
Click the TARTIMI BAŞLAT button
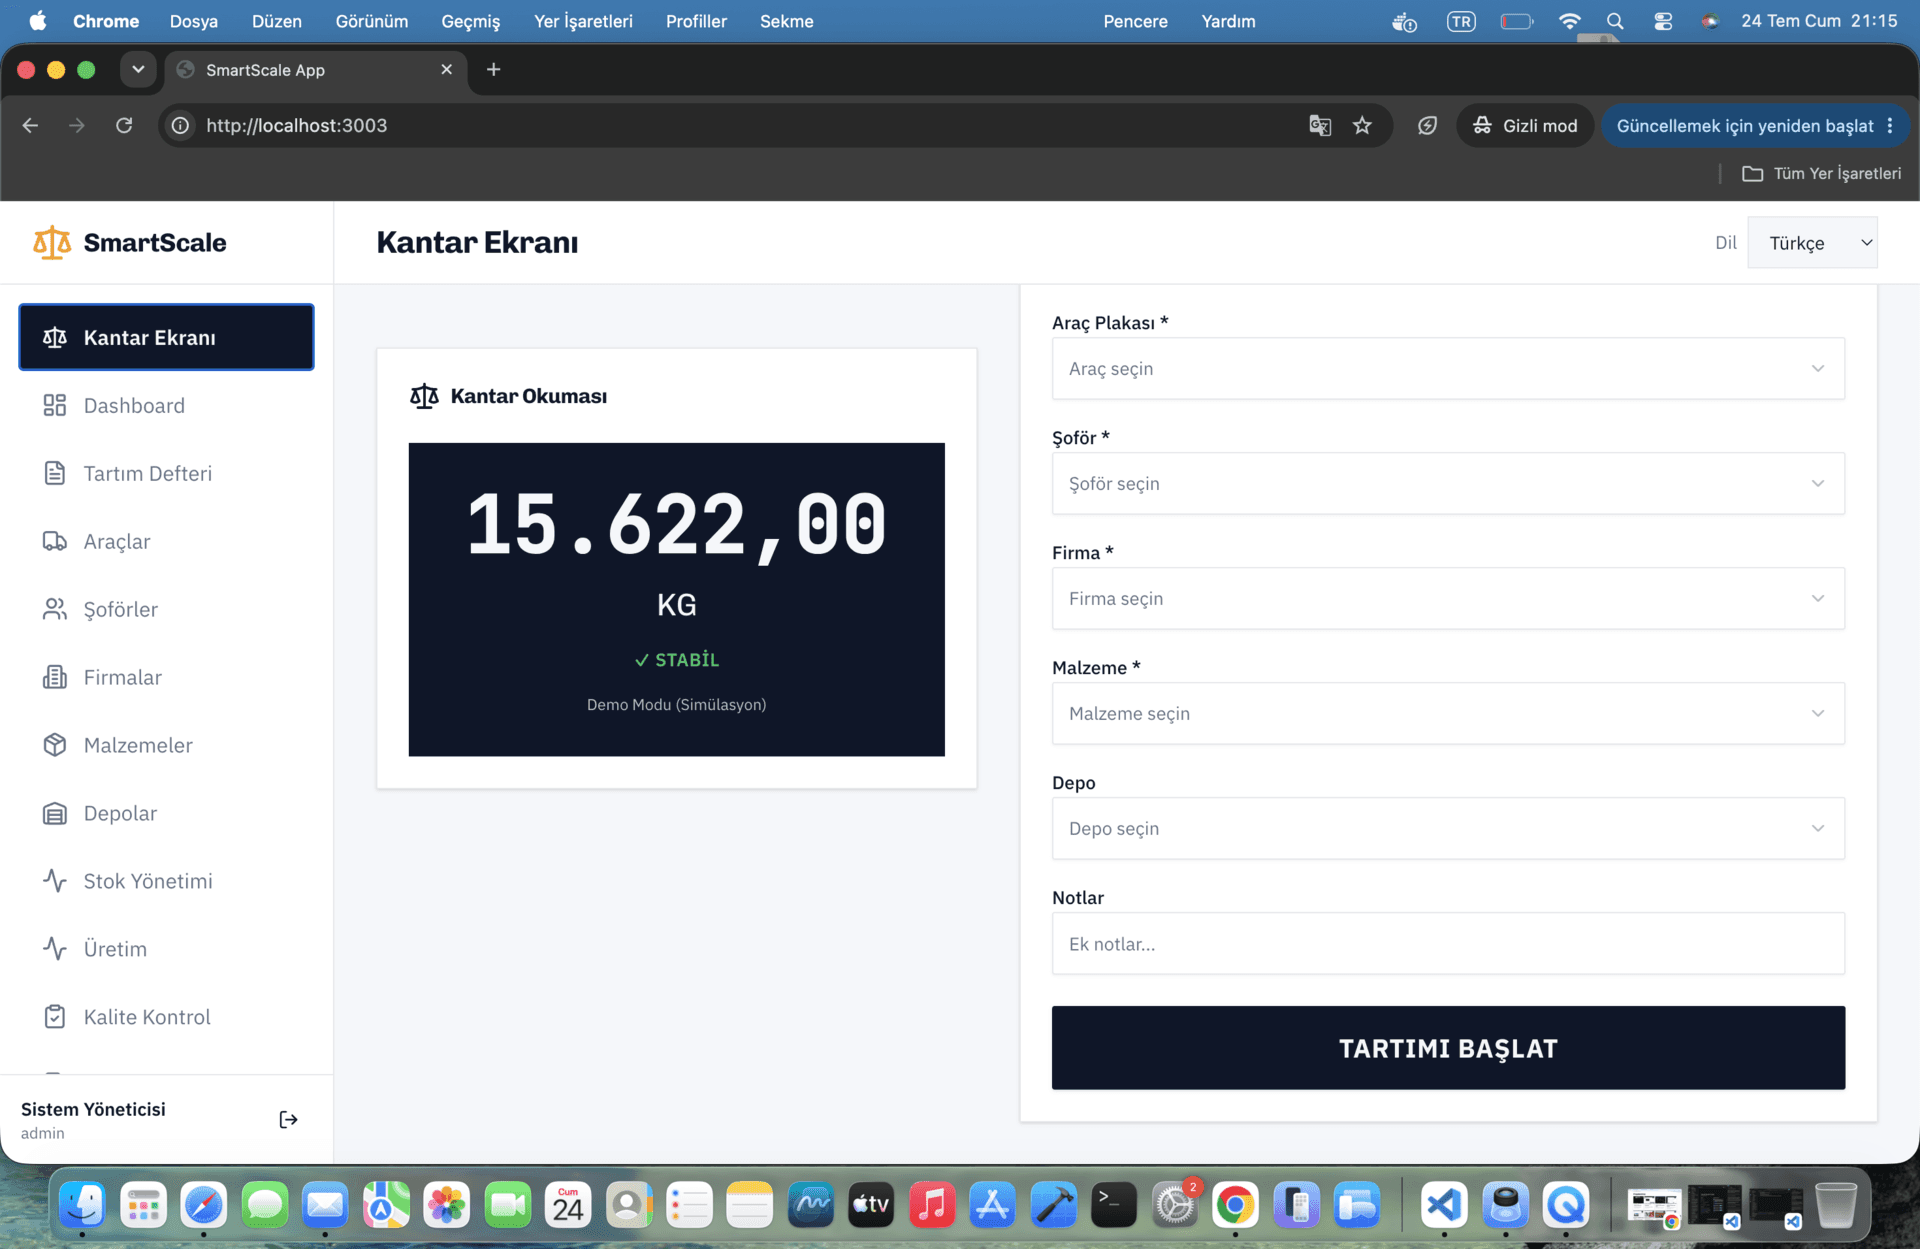1448,1048
